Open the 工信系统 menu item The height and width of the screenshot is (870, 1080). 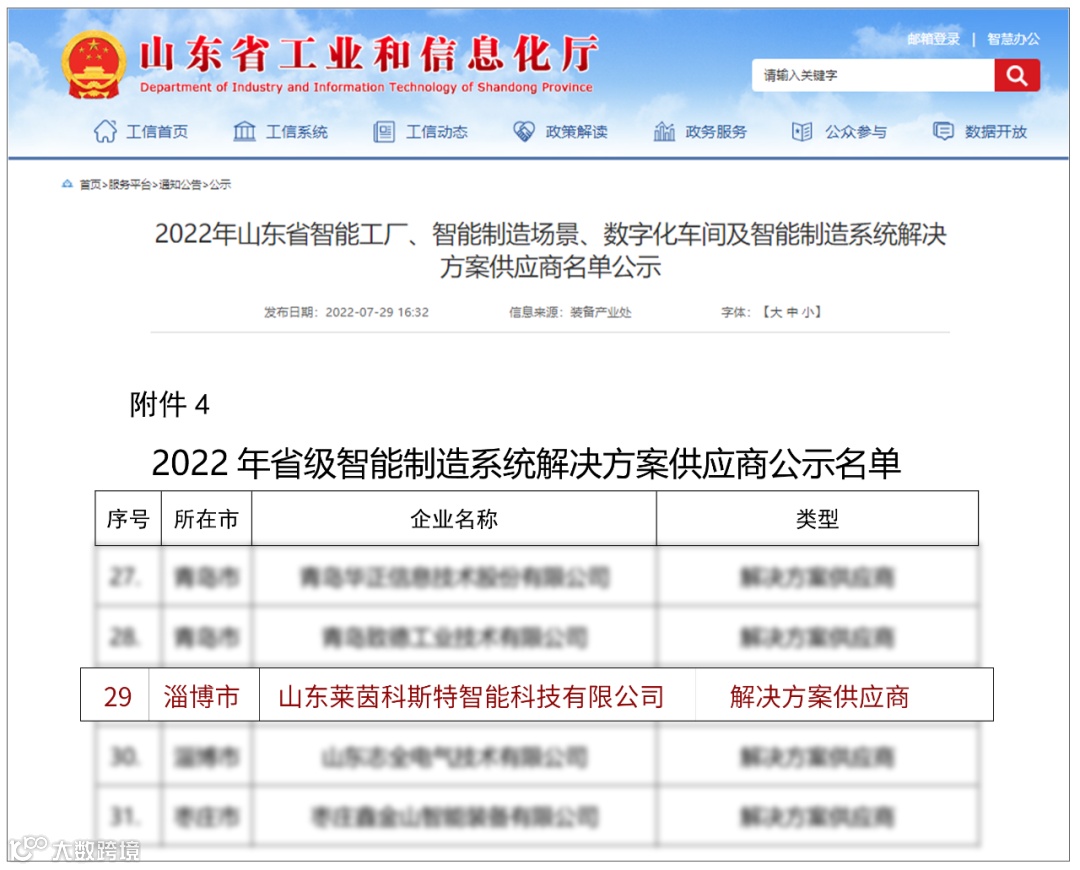[297, 132]
